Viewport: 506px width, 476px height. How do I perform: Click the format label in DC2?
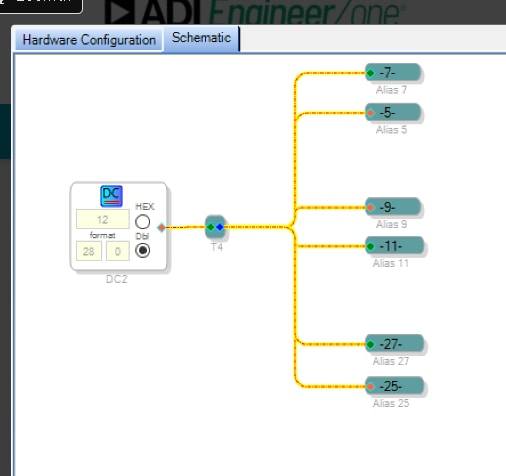point(102,235)
